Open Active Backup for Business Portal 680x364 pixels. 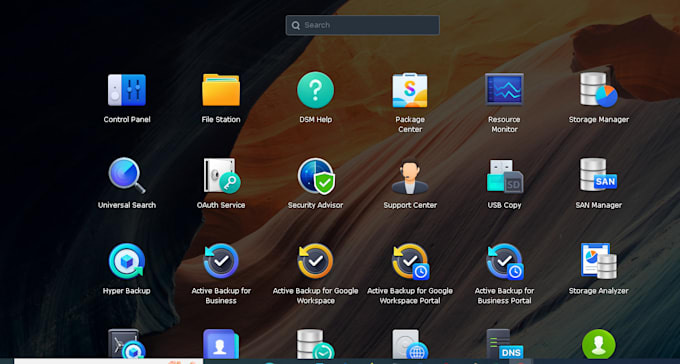(505, 261)
